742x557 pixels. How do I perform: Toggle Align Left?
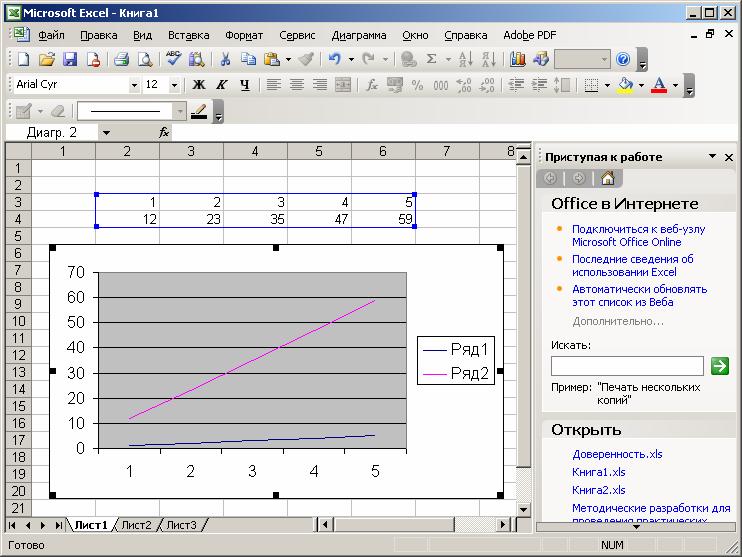pyautogui.click(x=274, y=85)
